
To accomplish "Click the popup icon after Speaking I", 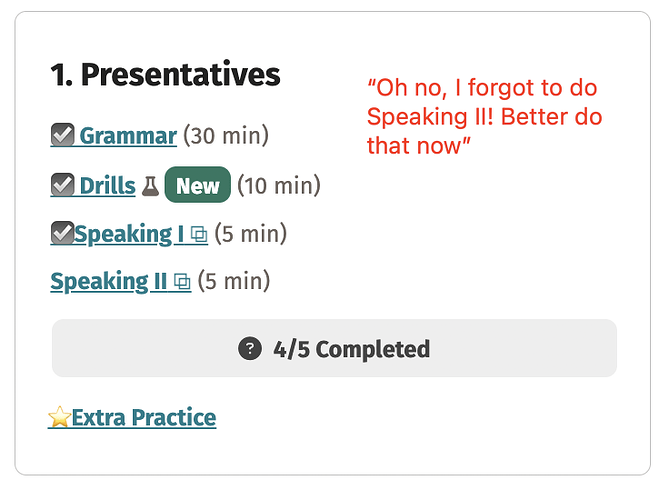I will click(199, 235).
